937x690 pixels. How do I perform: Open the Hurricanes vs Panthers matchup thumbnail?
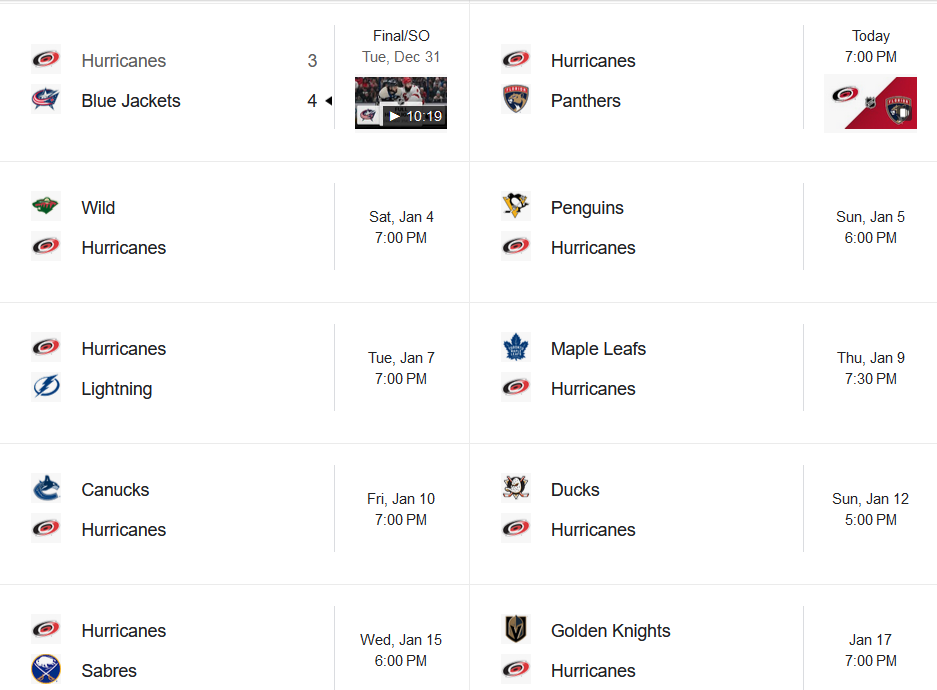pos(870,104)
